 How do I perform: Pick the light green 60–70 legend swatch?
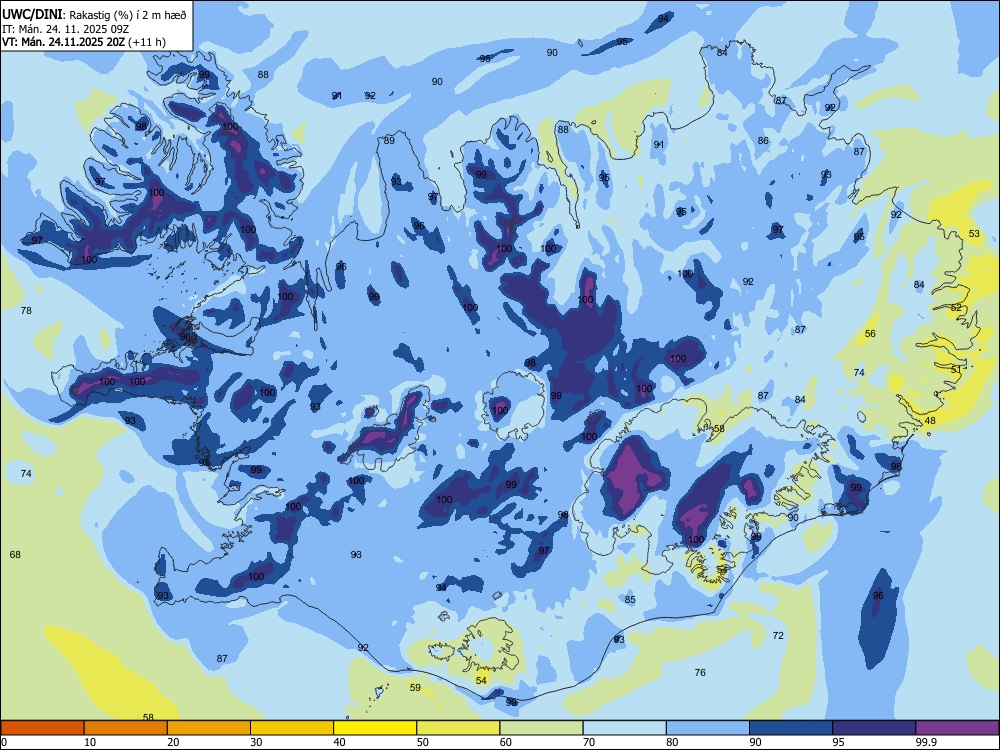pos(541,728)
